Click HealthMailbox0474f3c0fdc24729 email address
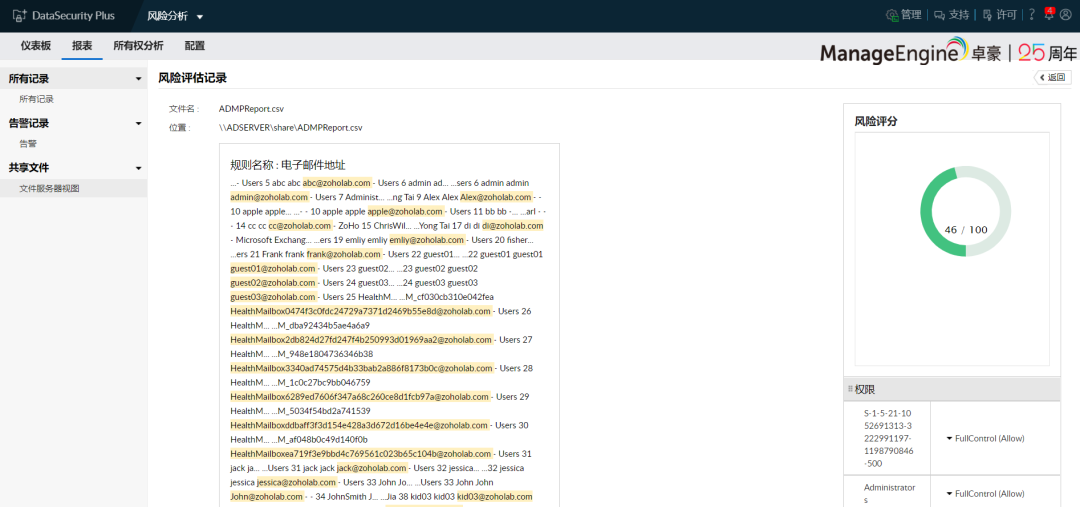The image size is (1080, 507). point(361,311)
